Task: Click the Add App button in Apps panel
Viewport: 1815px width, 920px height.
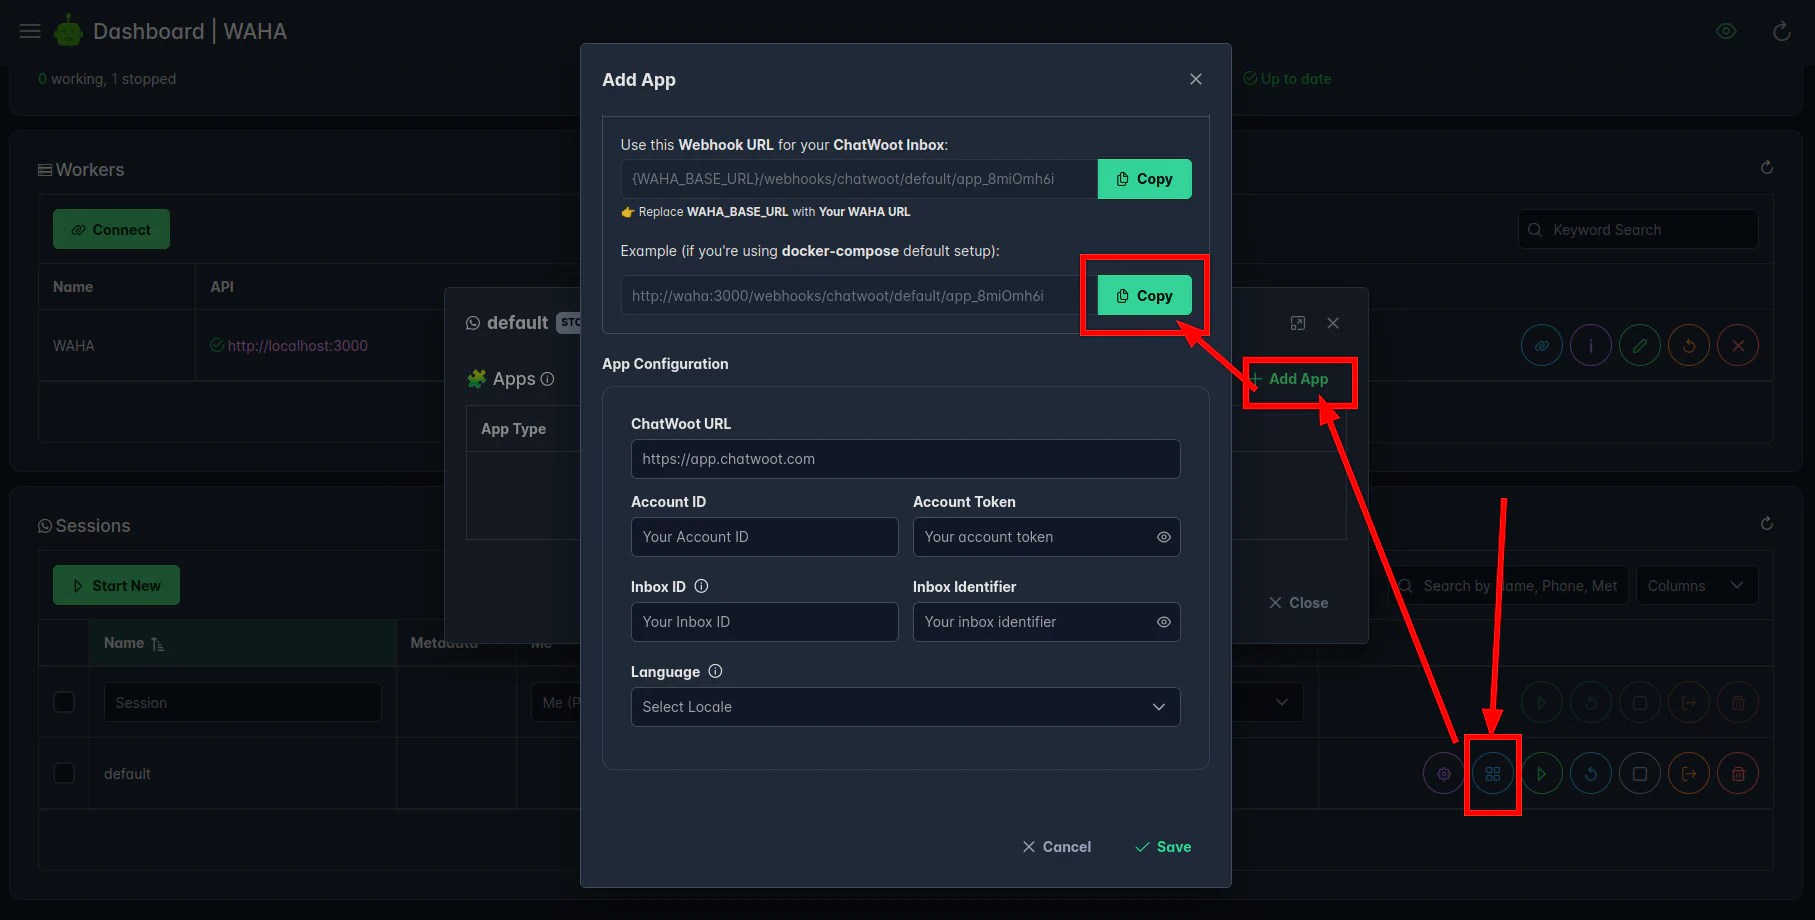Action: click(1290, 379)
